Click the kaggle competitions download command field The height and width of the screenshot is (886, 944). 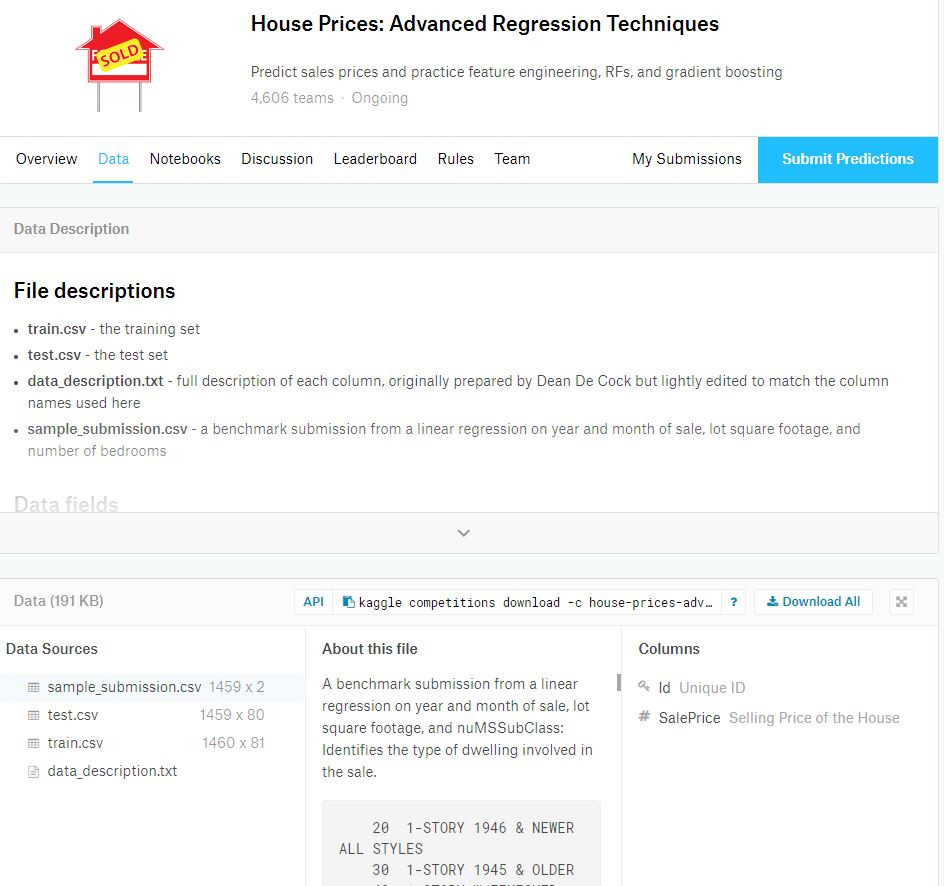(x=527, y=602)
